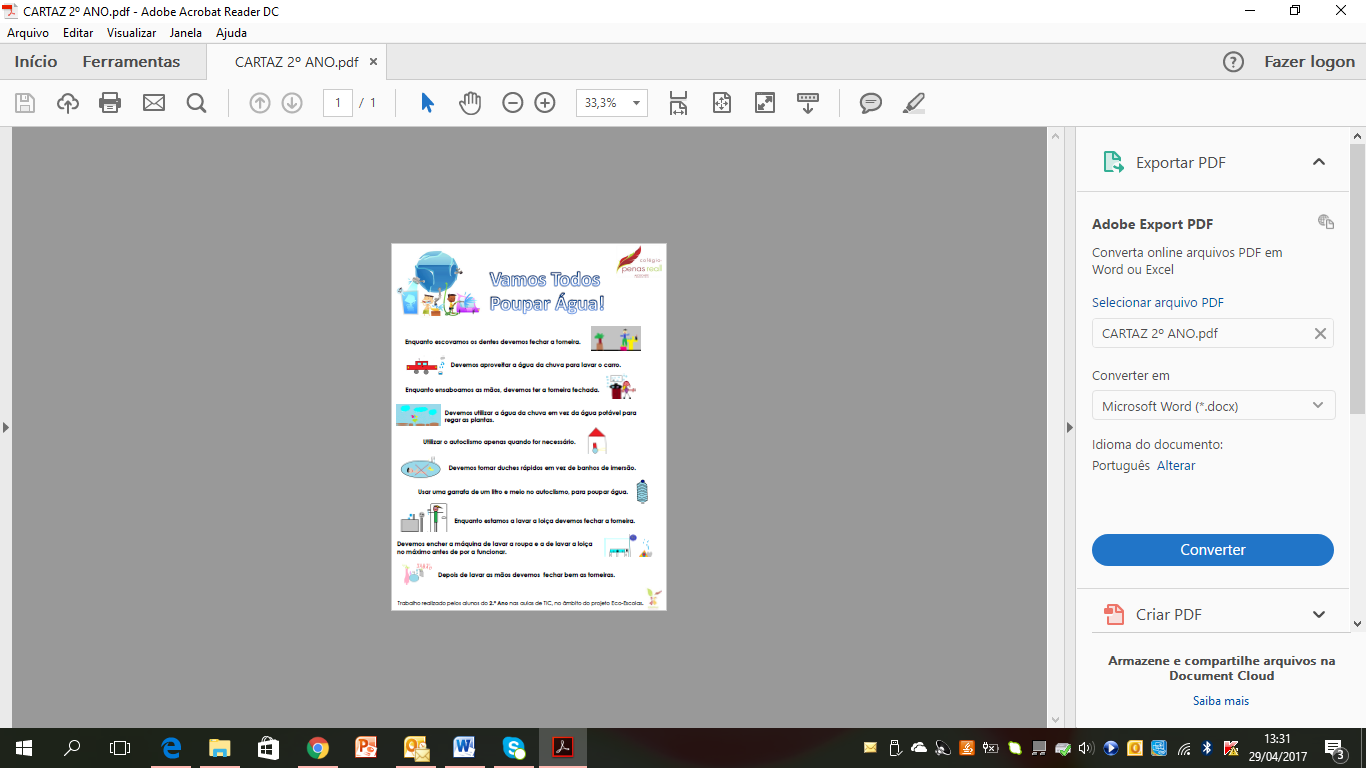Click the Zoom out minus icon

[513, 103]
